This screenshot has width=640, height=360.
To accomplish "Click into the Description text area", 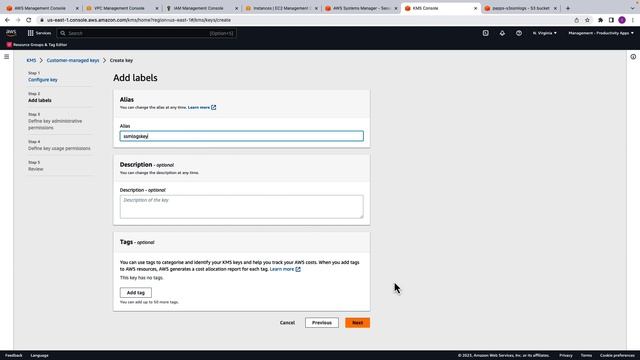I will [242, 207].
